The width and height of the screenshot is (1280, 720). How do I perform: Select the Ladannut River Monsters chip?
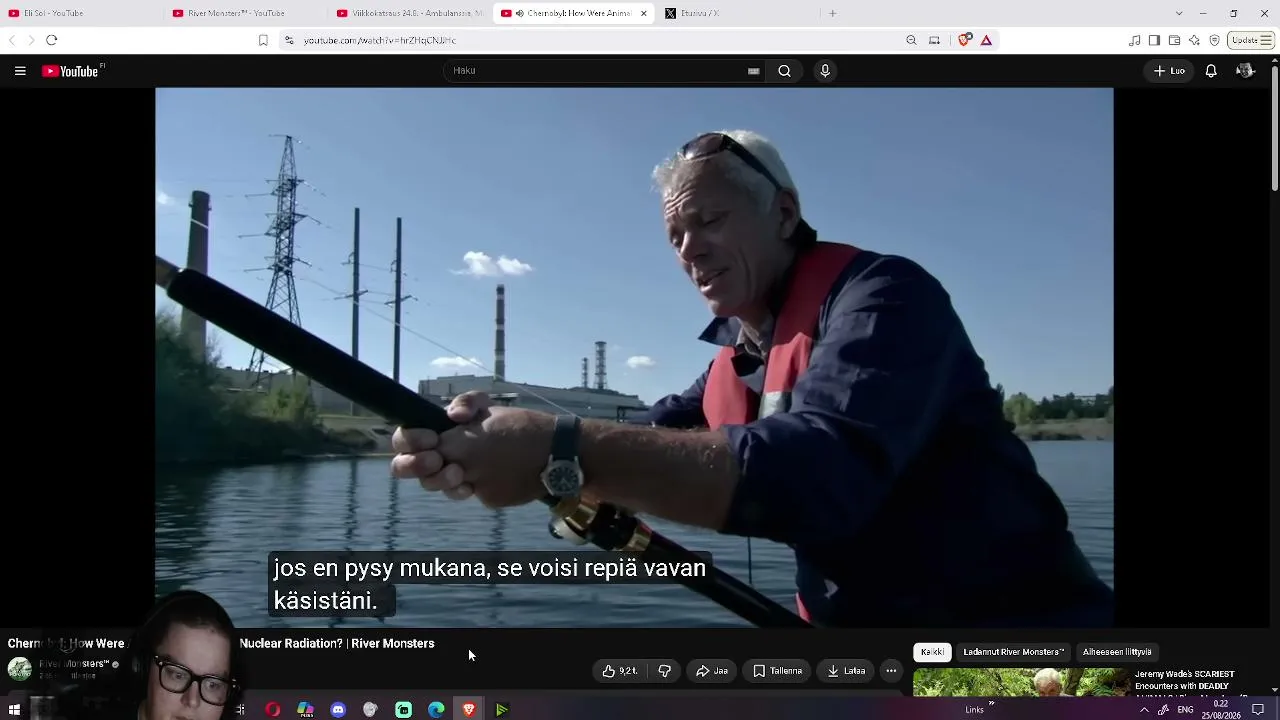coord(1013,652)
